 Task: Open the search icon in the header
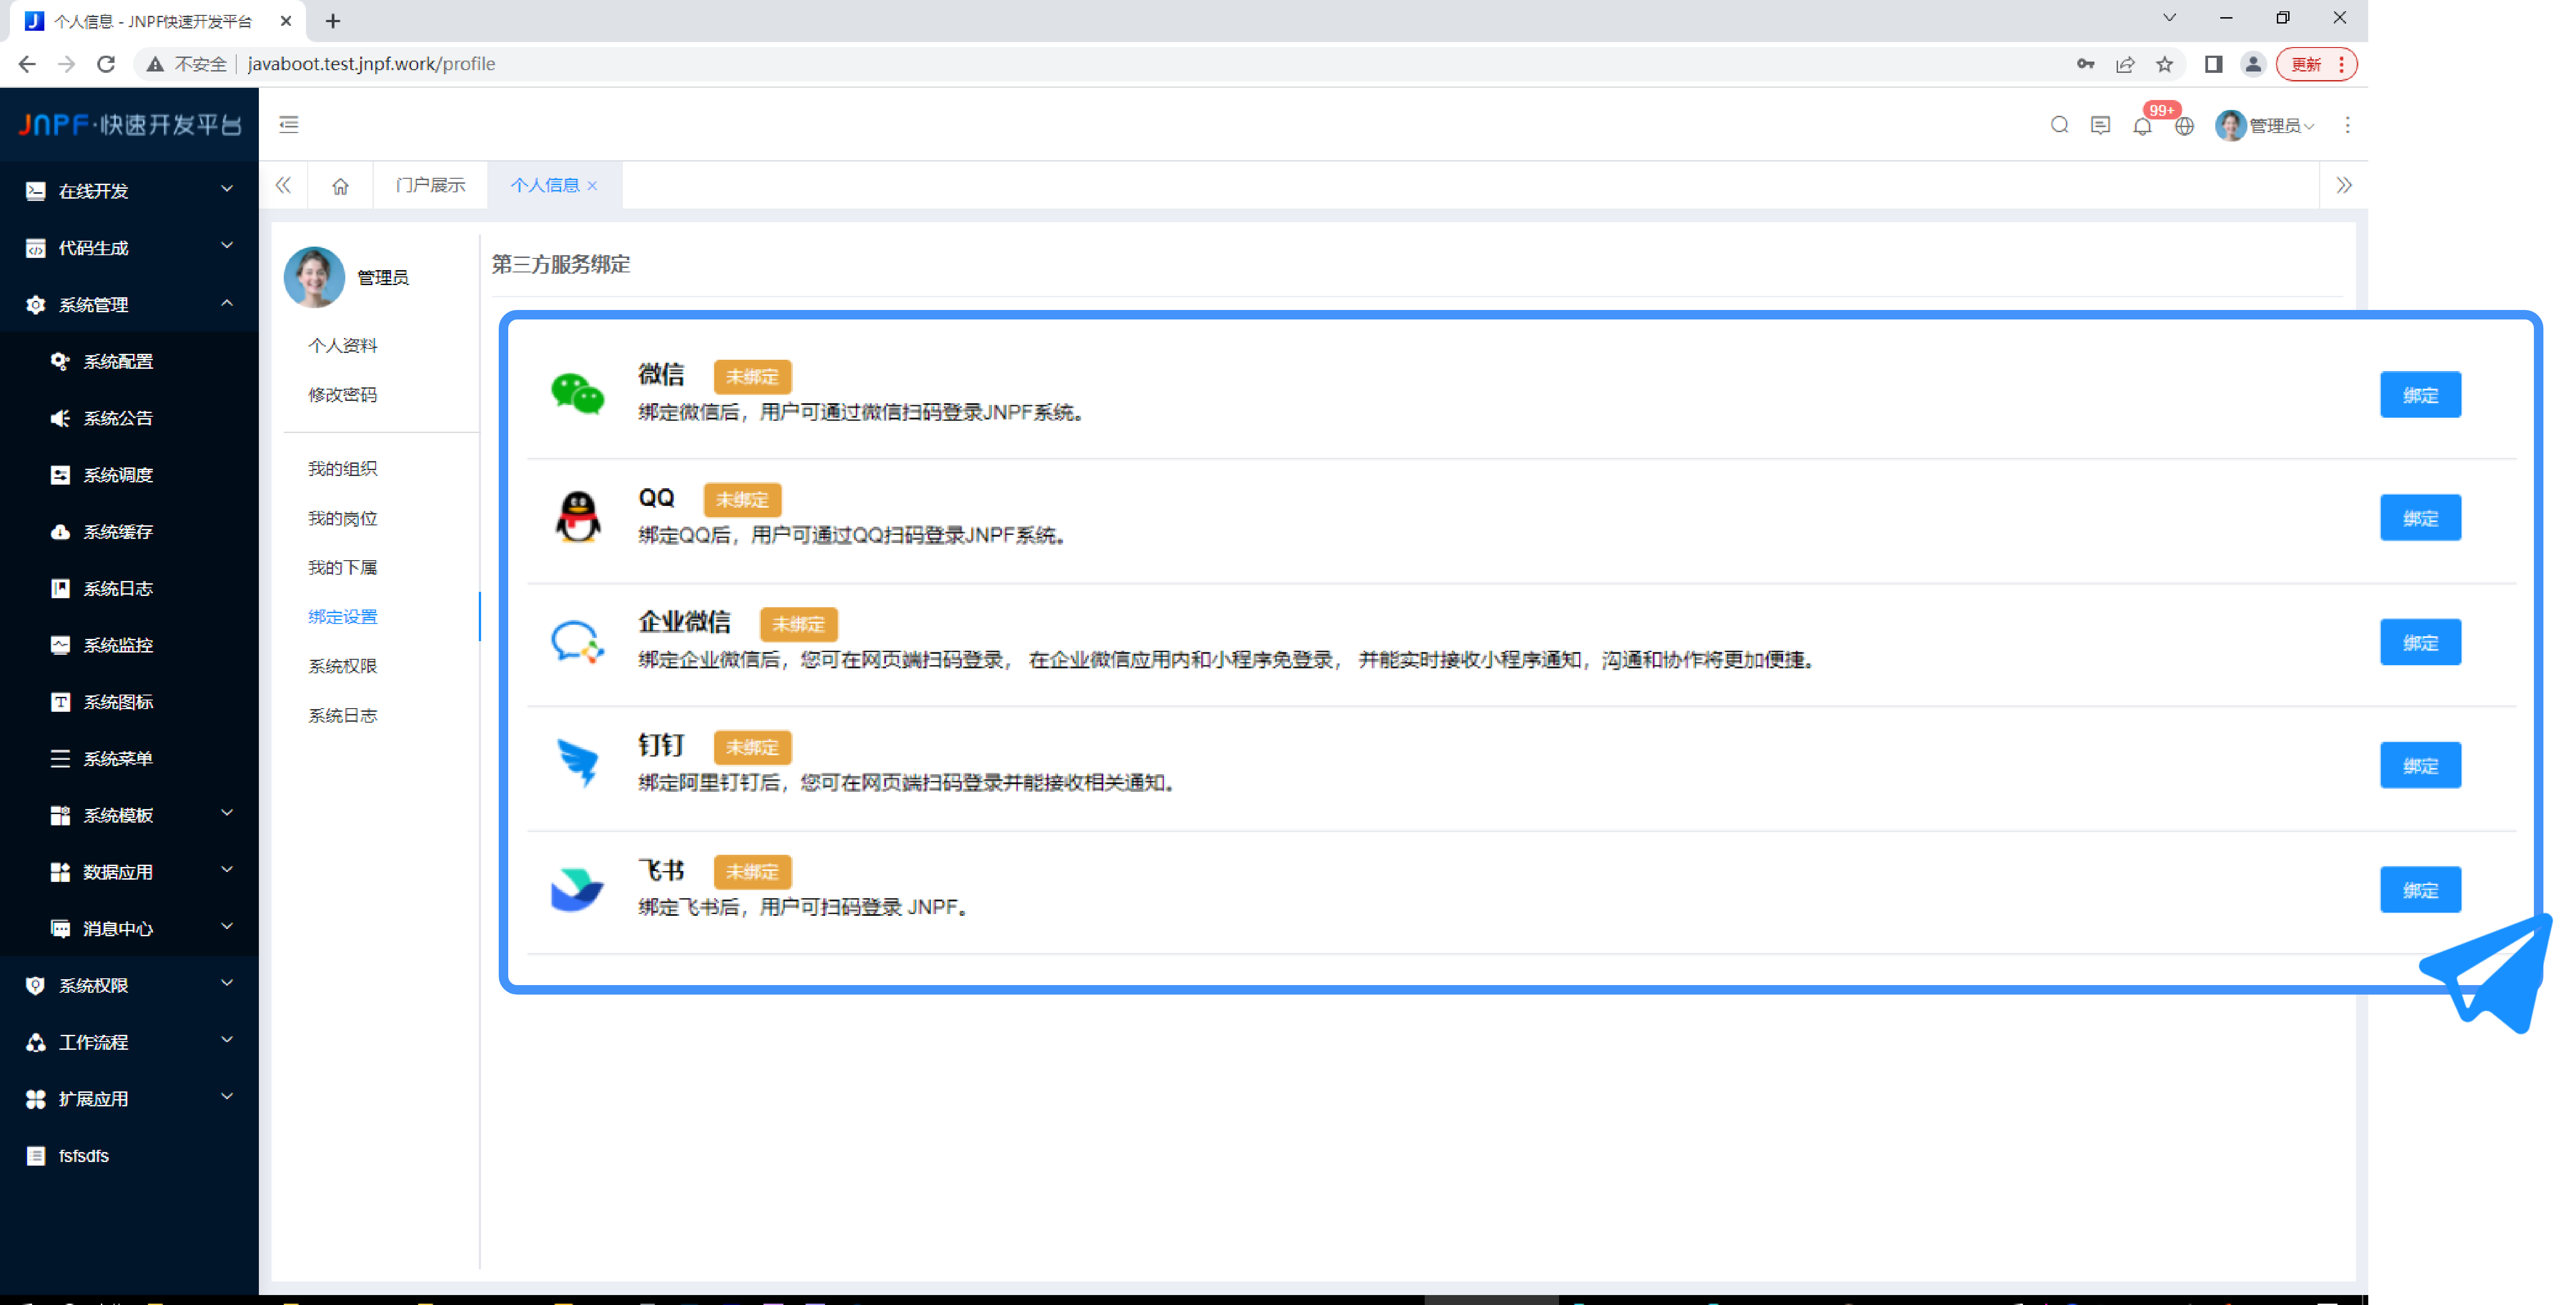2059,125
